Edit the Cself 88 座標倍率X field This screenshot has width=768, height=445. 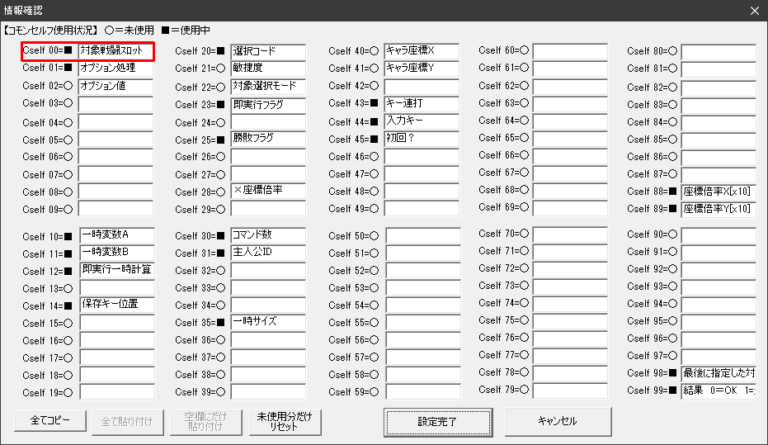[718, 191]
